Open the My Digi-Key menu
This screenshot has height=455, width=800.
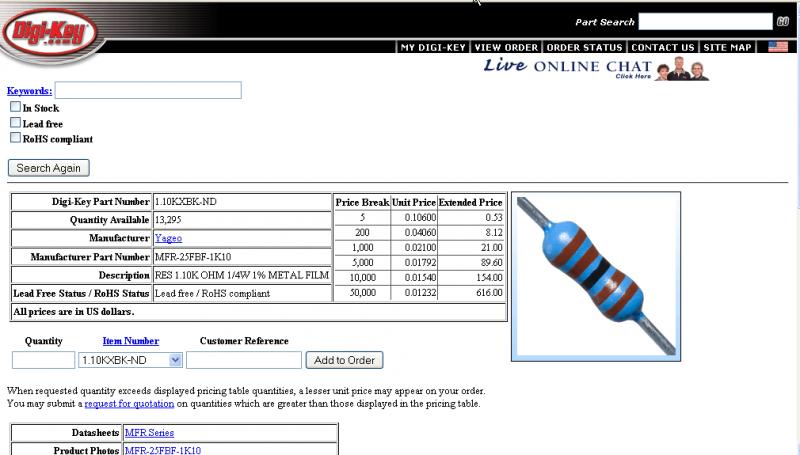[x=434, y=47]
